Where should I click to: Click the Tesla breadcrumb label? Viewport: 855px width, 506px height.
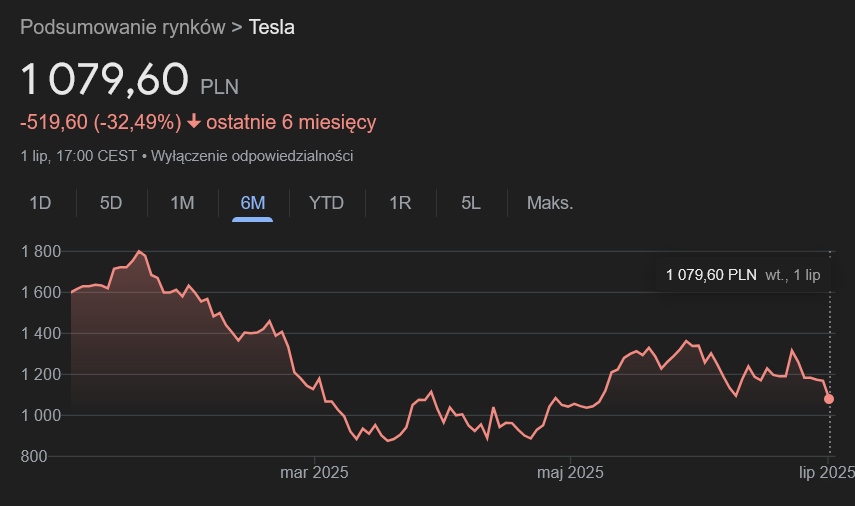click(x=271, y=27)
